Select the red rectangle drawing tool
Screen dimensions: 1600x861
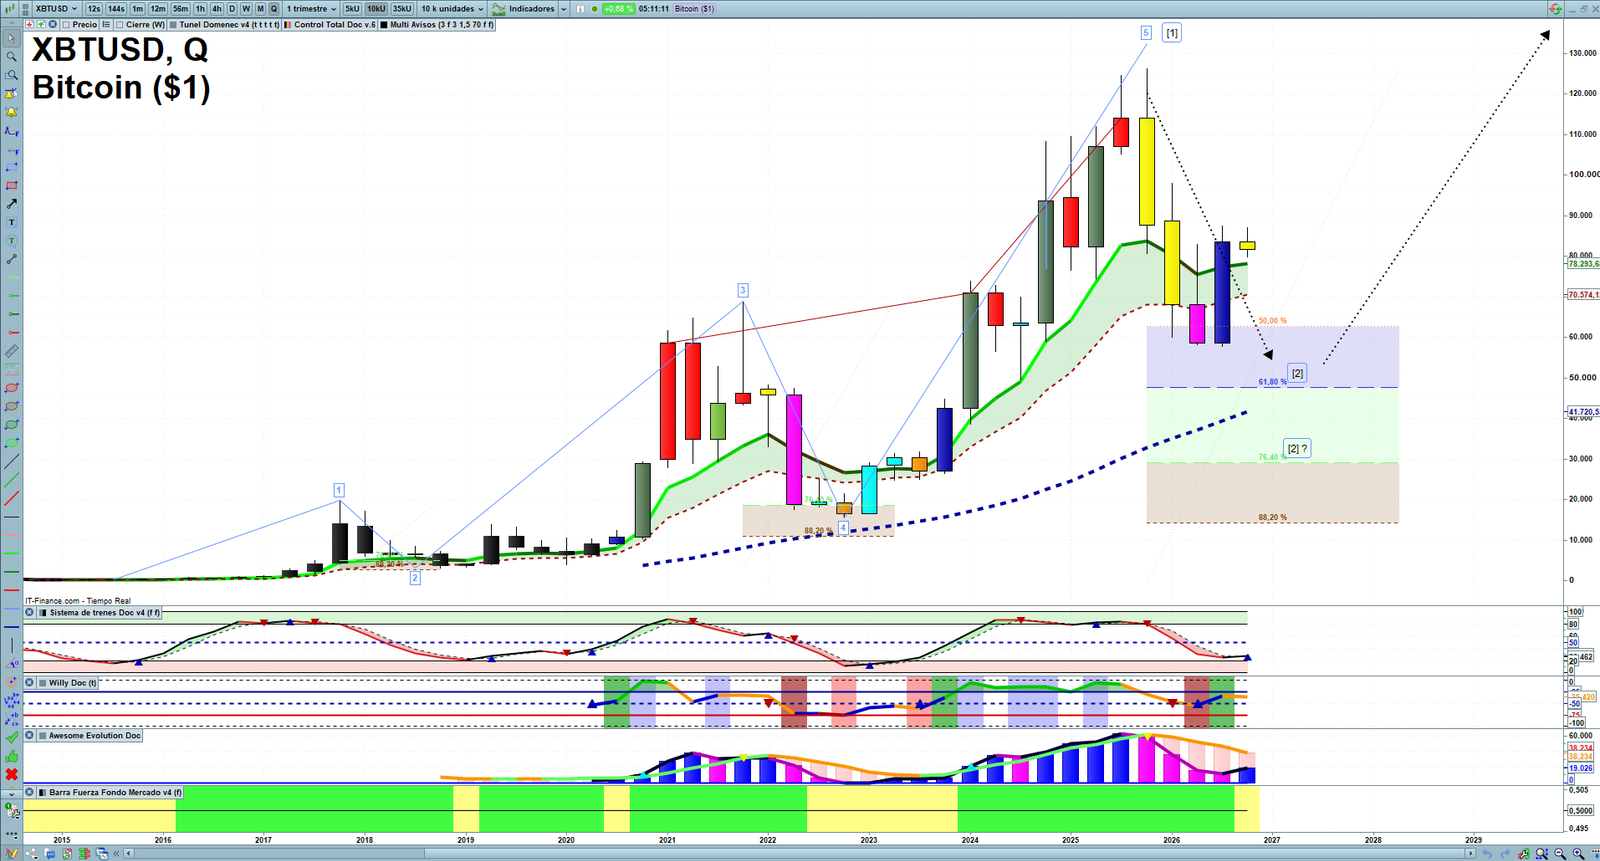click(12, 186)
